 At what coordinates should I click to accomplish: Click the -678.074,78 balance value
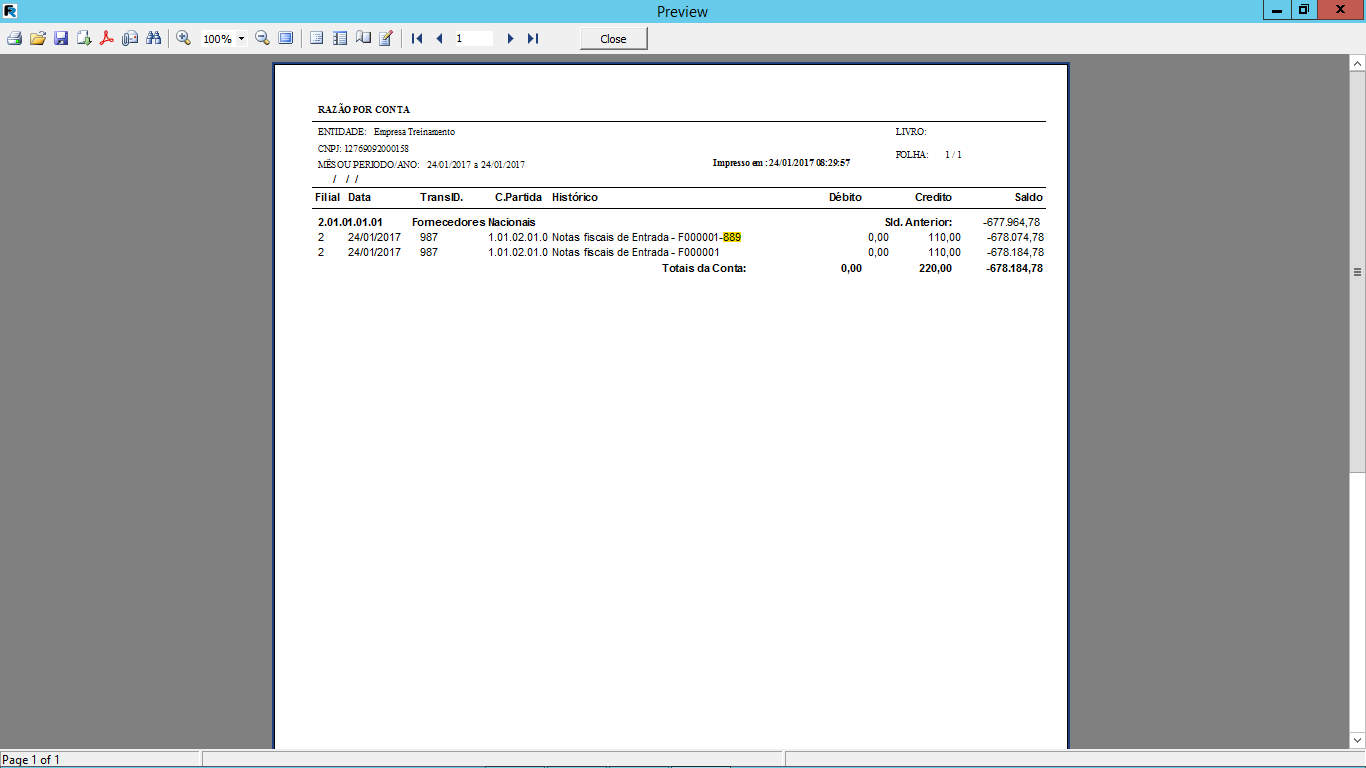click(x=1015, y=237)
